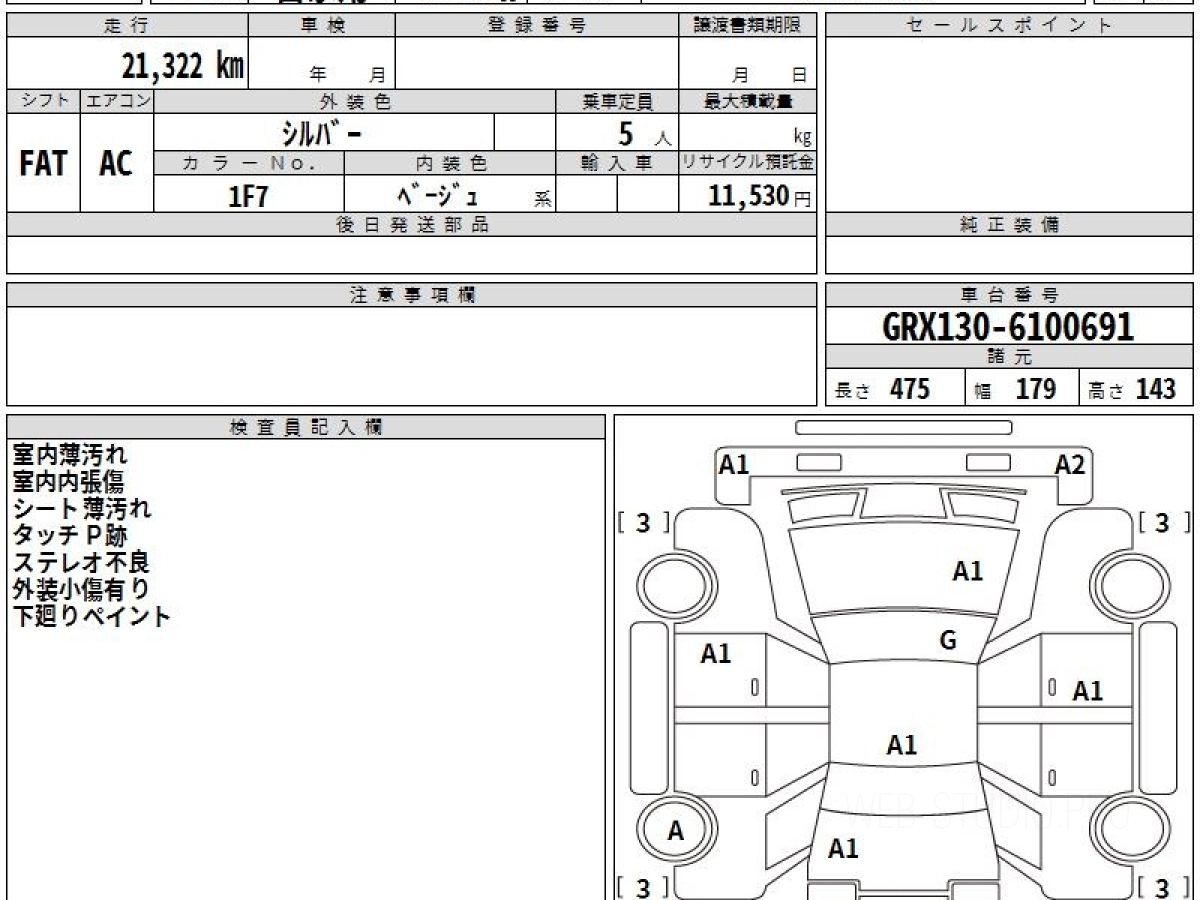Click the A2 damage mark on diagram

[1070, 464]
